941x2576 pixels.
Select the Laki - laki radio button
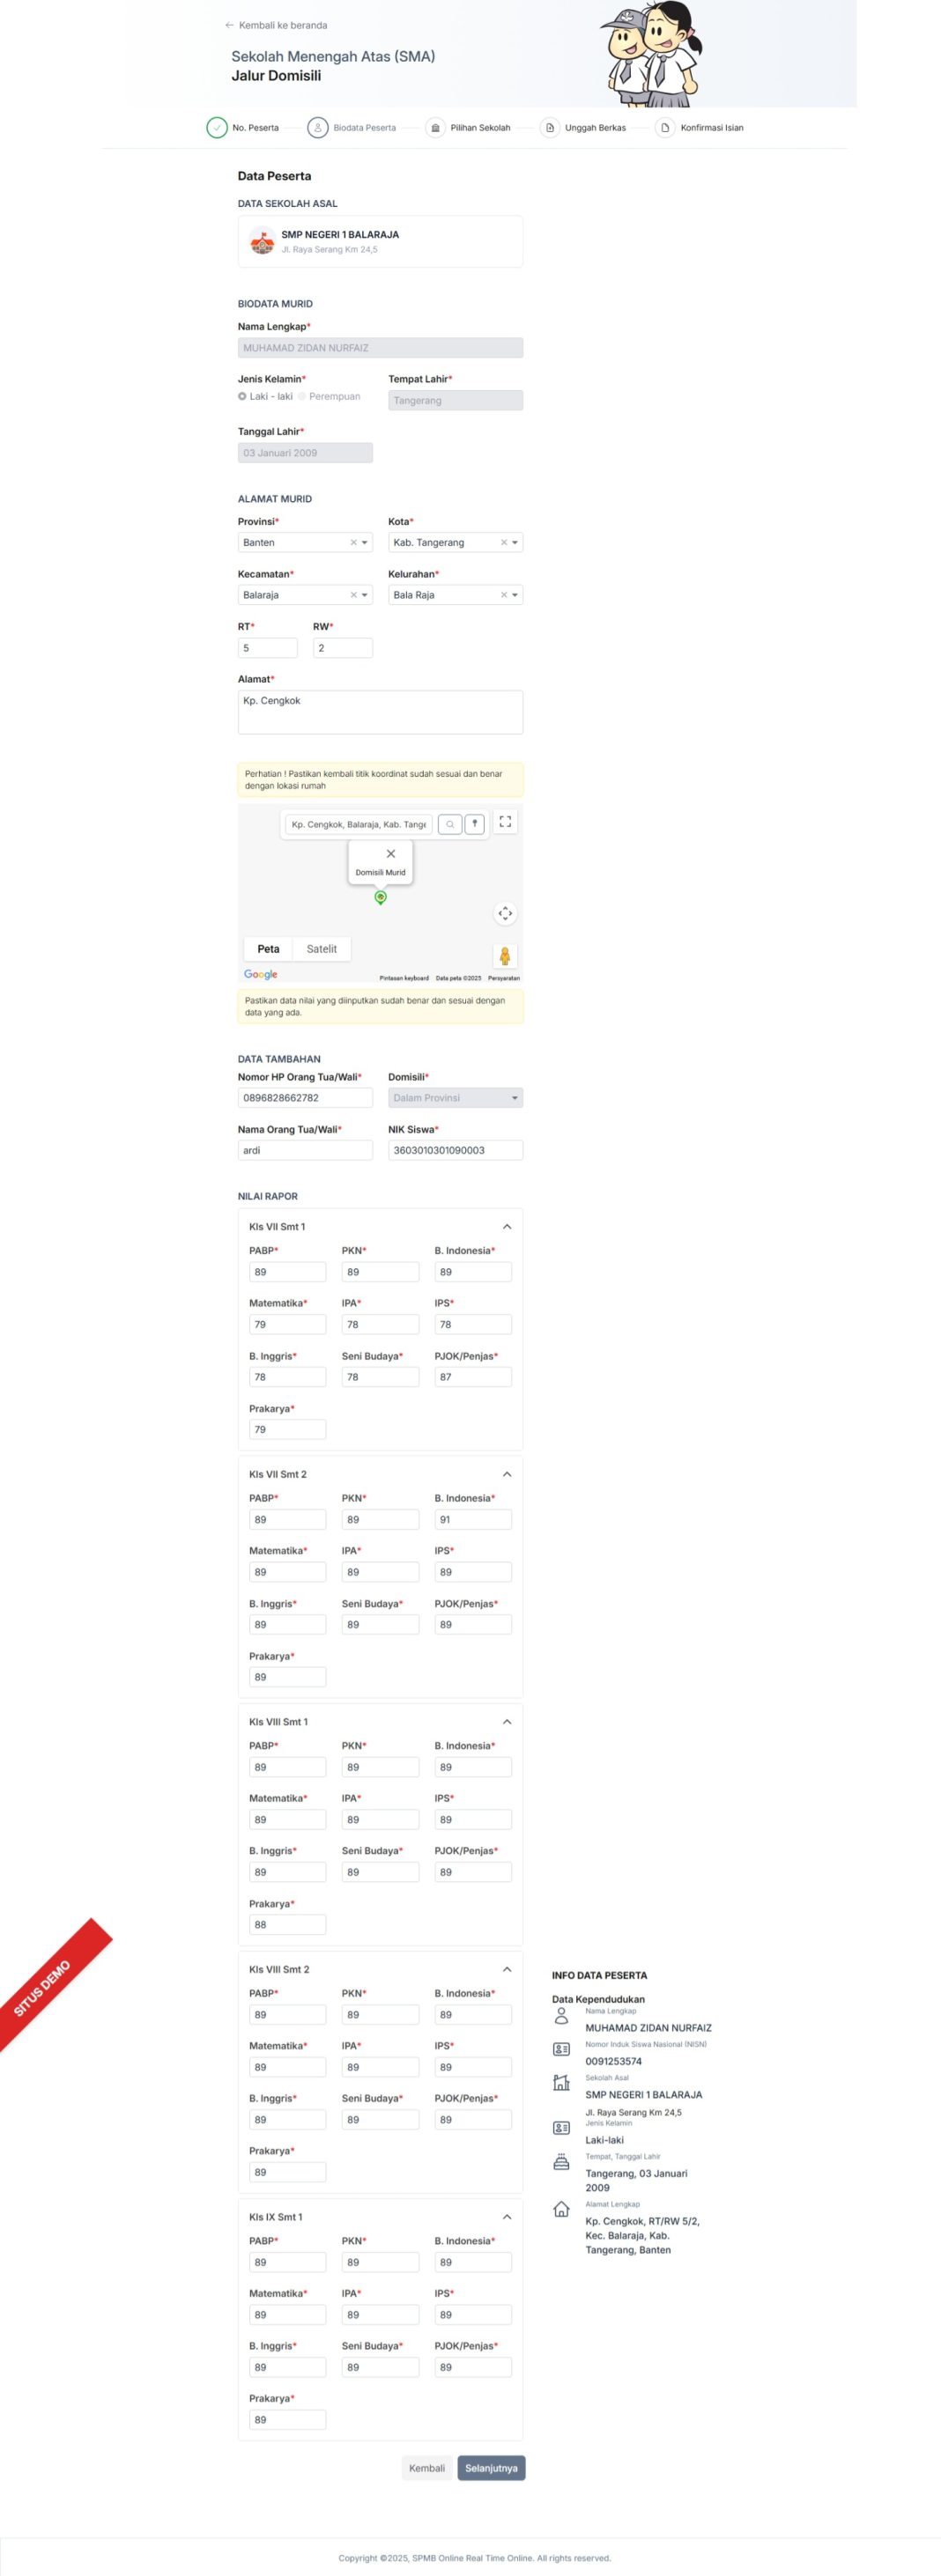[242, 397]
